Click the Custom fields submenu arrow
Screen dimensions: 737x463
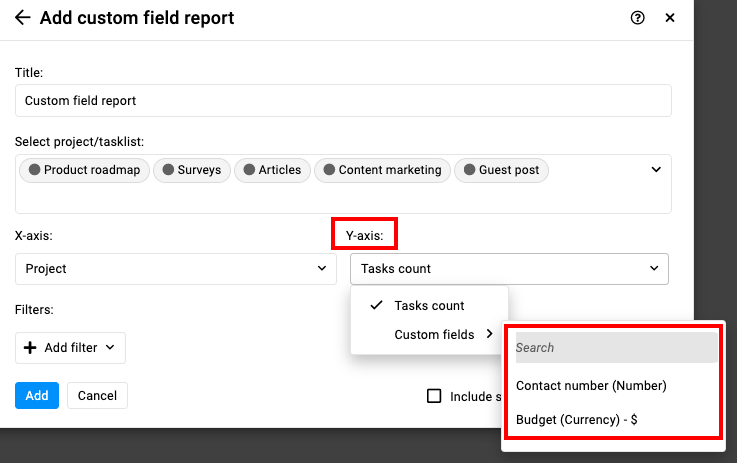[489, 334]
